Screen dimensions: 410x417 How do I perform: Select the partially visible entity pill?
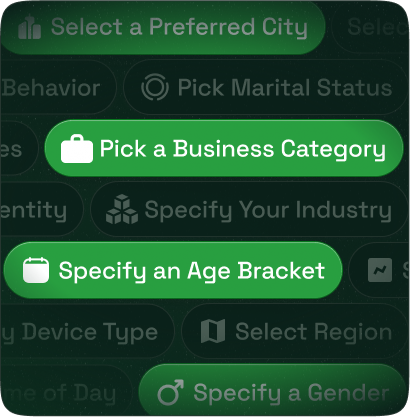click(x=41, y=209)
